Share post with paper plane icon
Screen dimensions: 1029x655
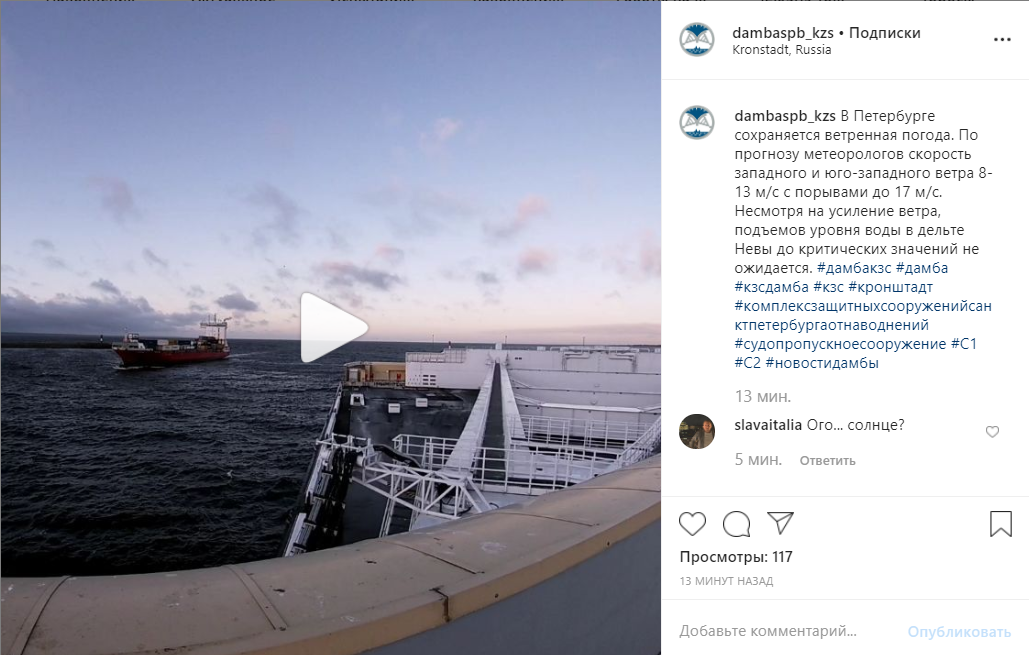point(781,523)
